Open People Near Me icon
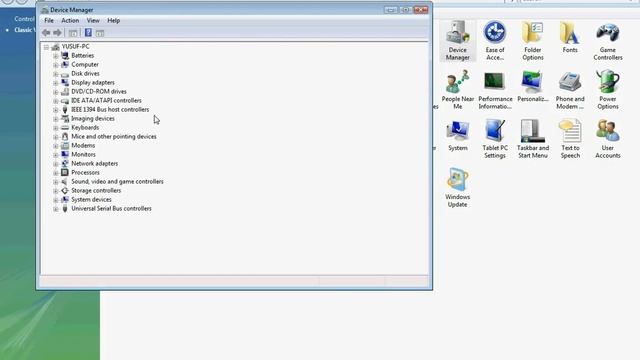This screenshot has height=360, width=640. 458,90
